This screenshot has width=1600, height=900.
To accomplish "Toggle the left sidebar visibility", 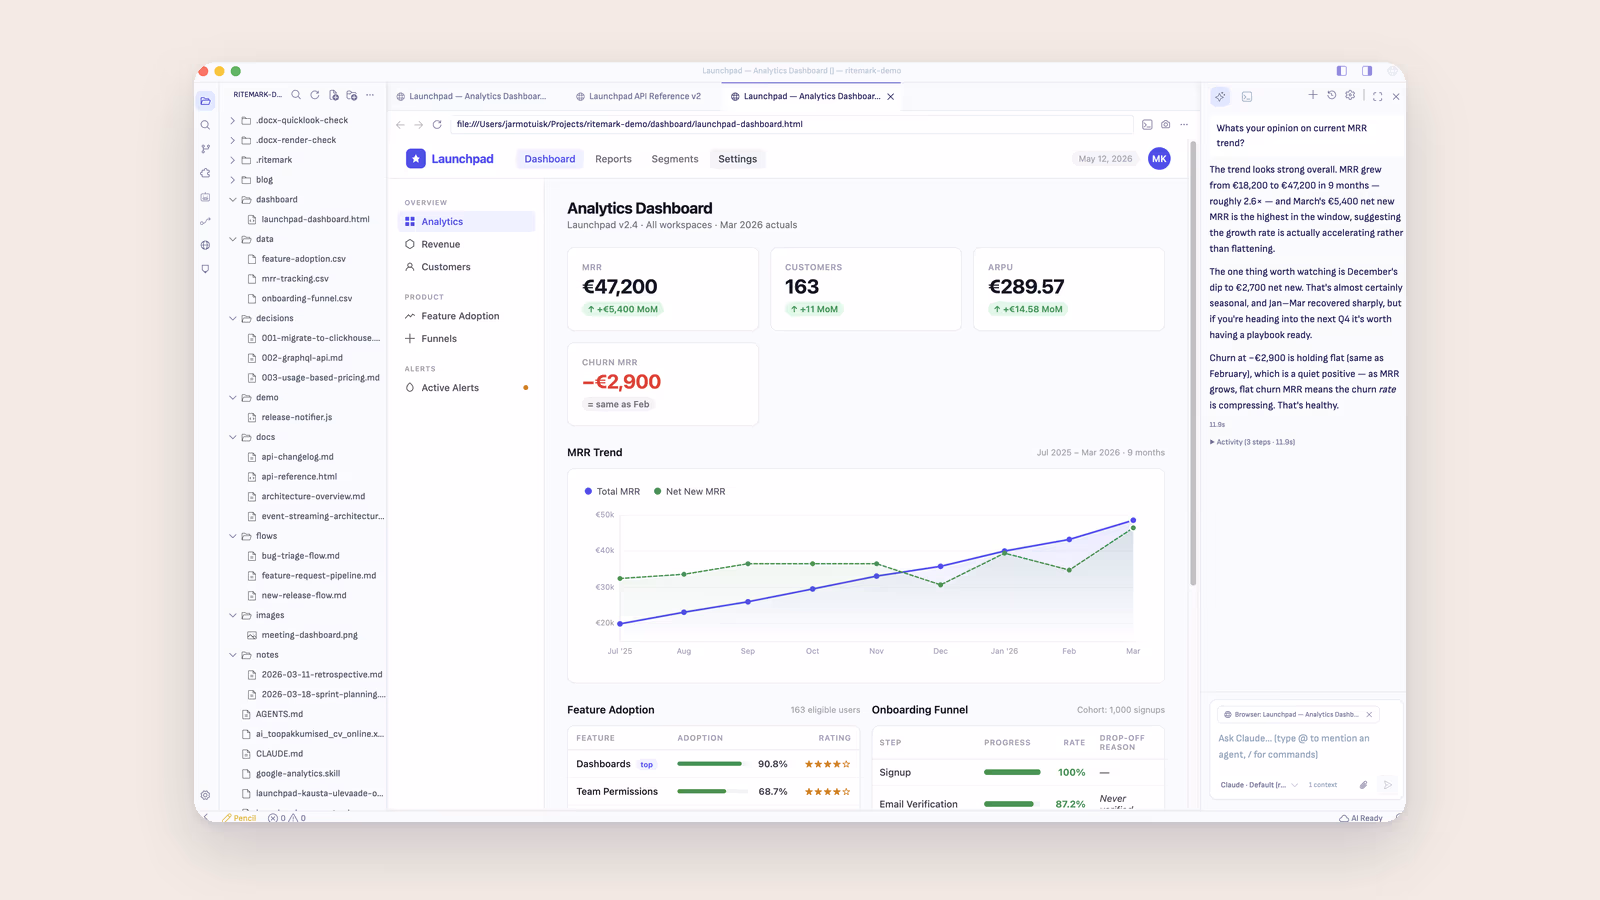I will [x=1342, y=71].
